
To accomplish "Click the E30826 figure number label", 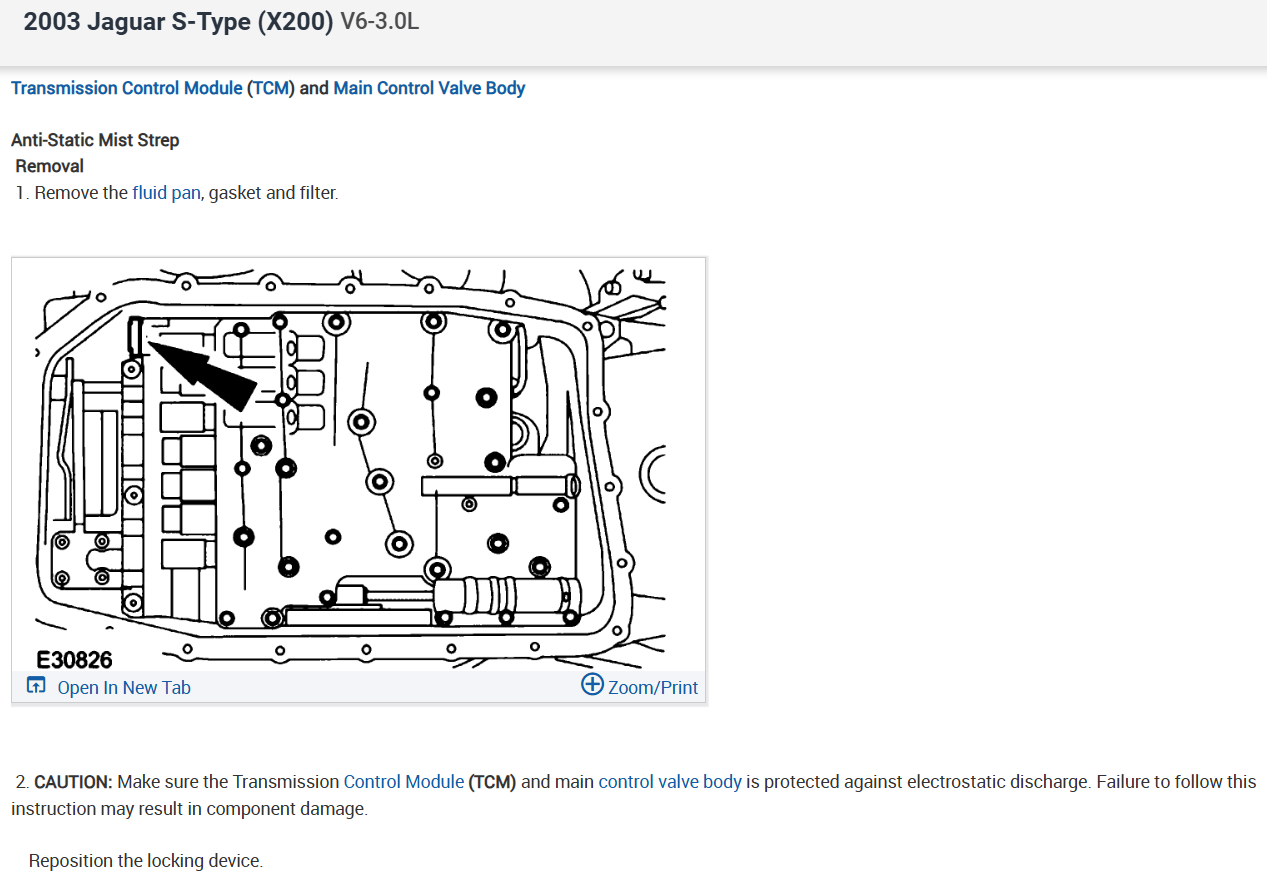I will (x=74, y=659).
